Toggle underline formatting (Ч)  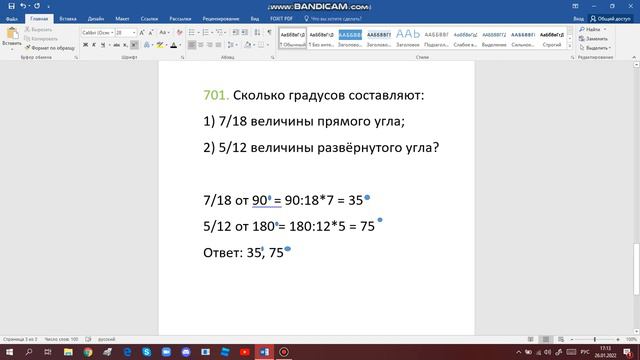coord(103,45)
